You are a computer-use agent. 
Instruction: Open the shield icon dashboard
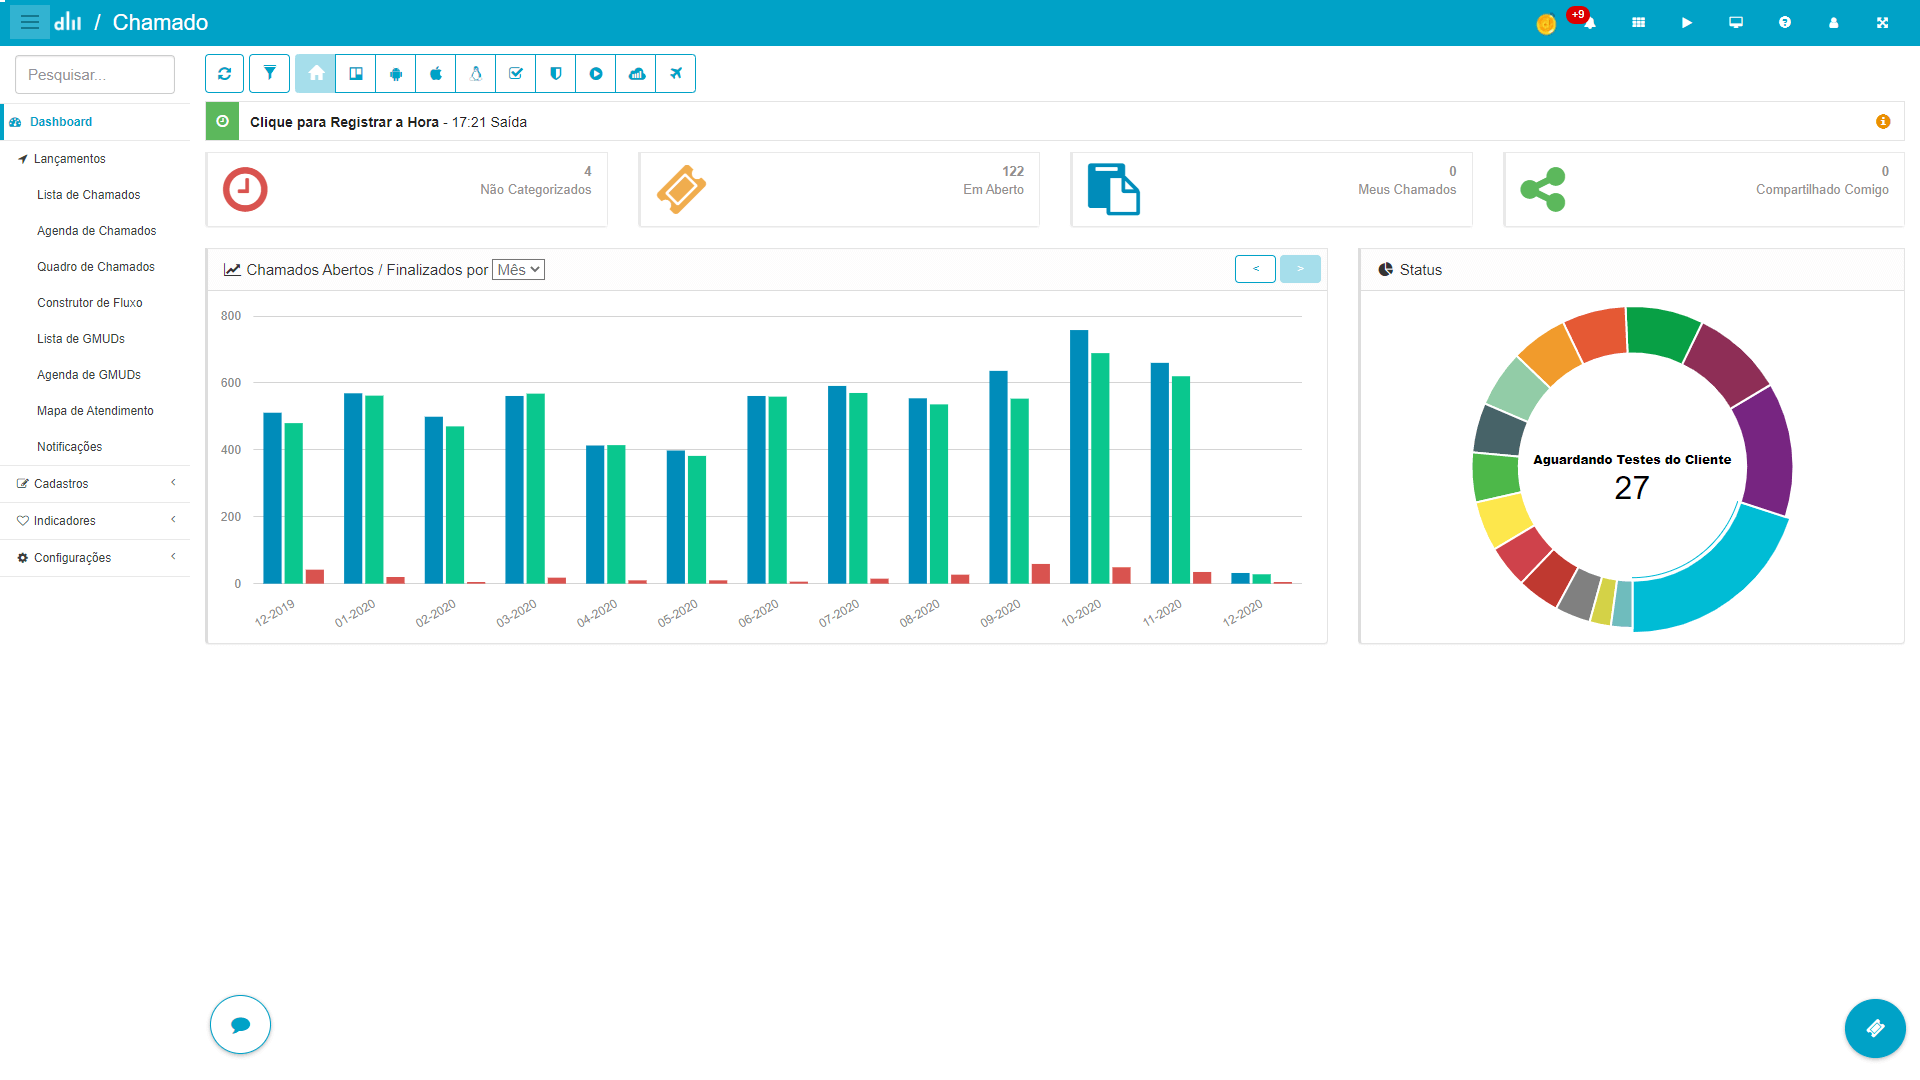pyautogui.click(x=556, y=74)
